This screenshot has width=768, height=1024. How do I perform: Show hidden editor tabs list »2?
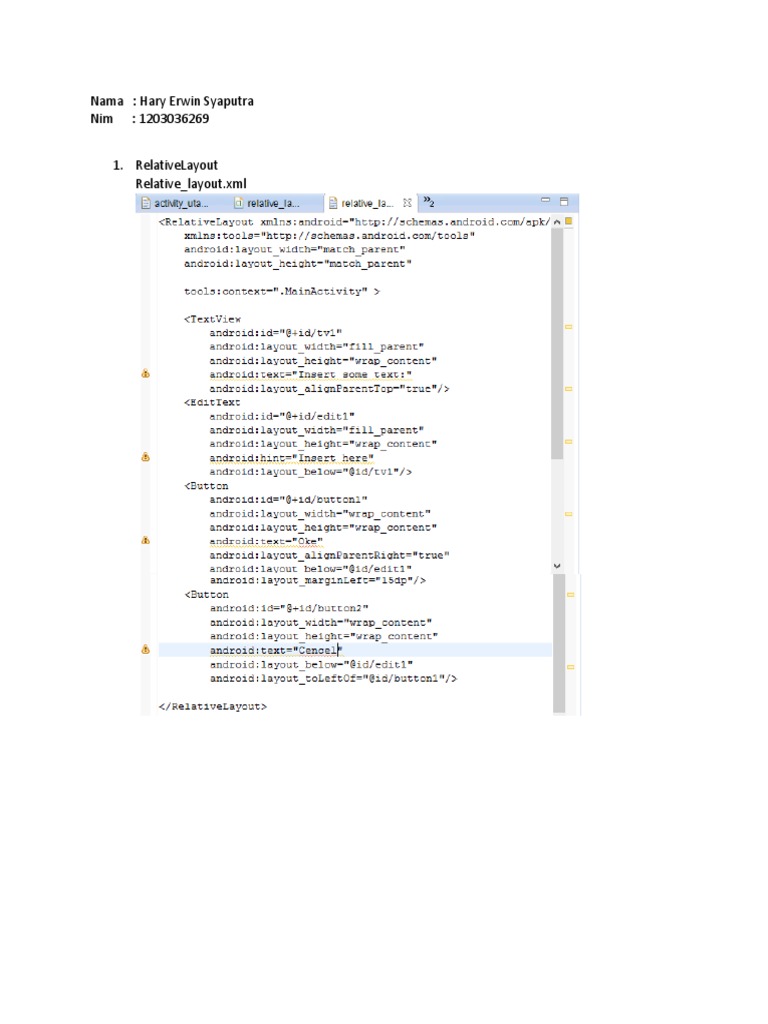click(x=428, y=202)
